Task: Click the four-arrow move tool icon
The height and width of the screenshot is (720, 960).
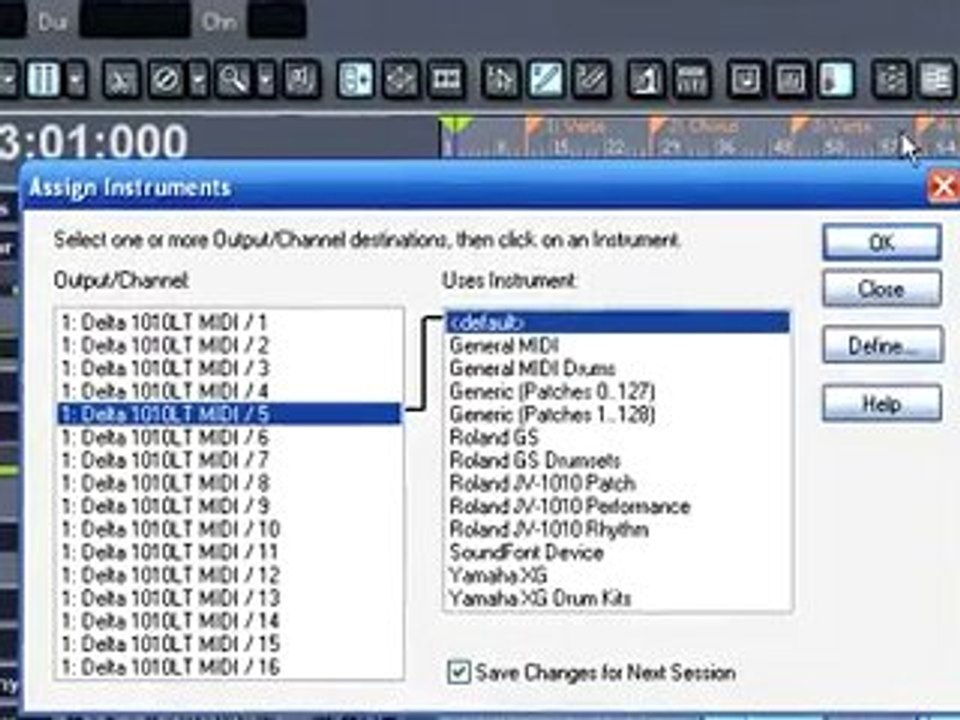Action: tap(400, 79)
